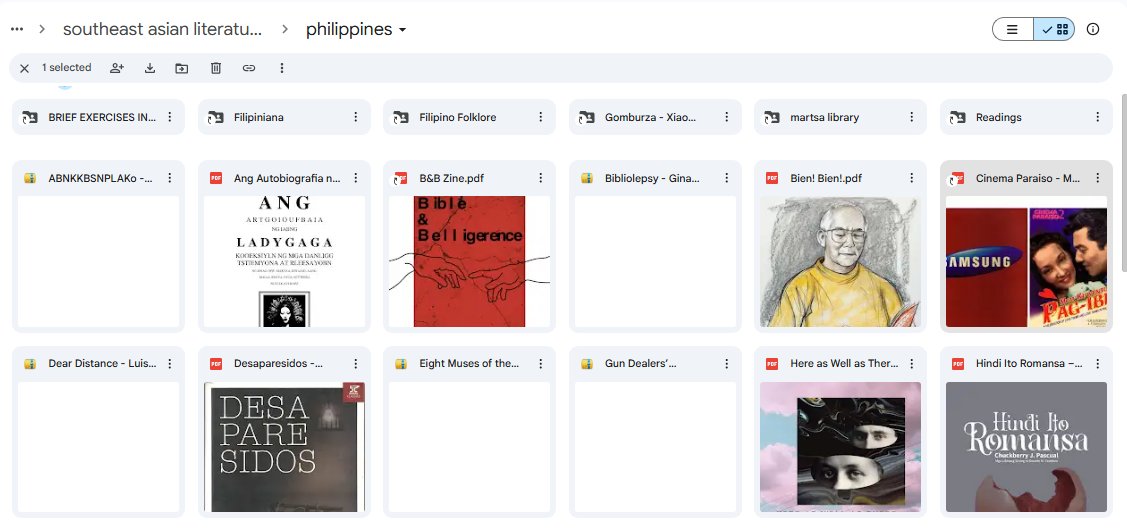Open more options for Cinema Paraiso file

1098,178
